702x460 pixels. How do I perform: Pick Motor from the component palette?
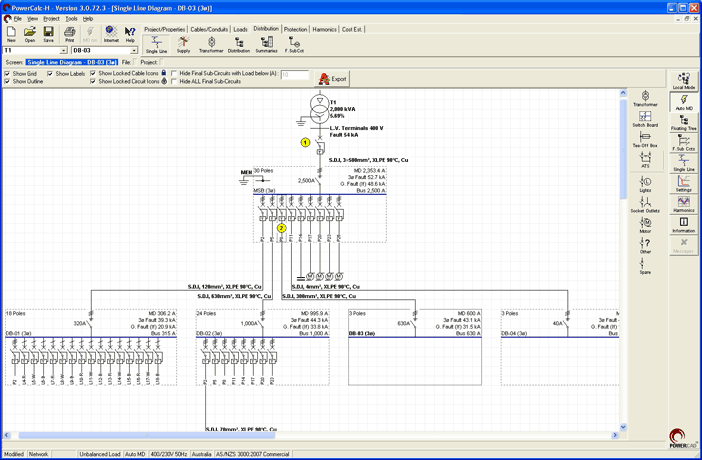coord(645,225)
